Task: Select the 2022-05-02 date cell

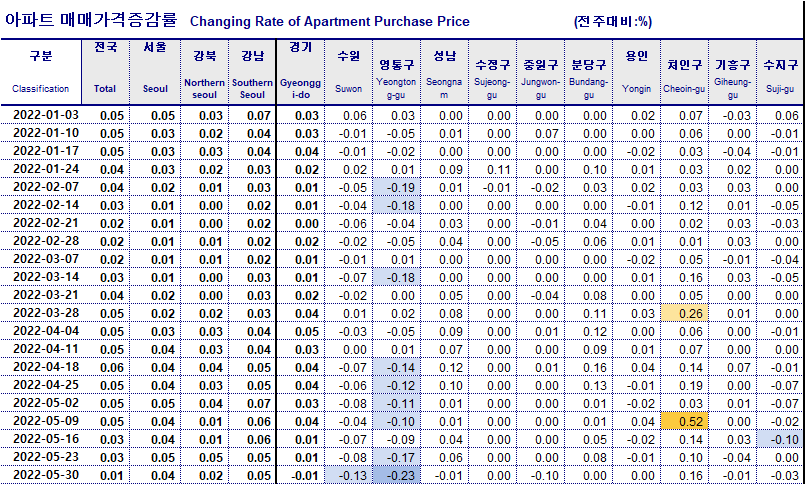Action: pos(41,403)
